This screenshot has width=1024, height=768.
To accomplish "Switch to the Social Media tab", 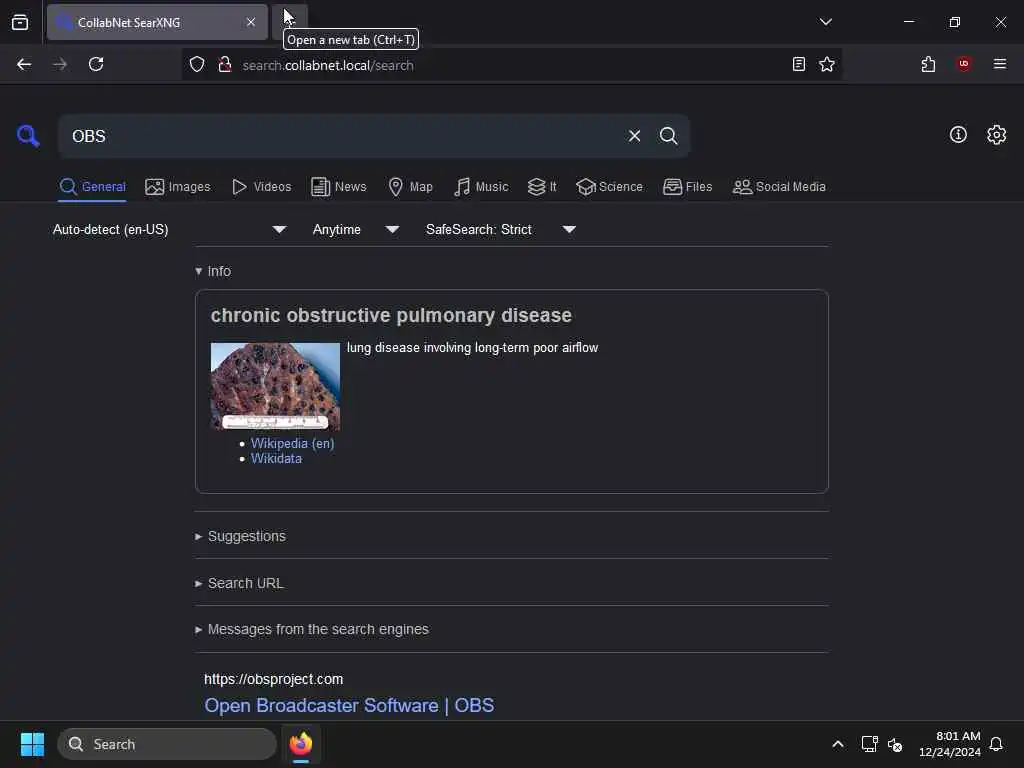I will [x=779, y=187].
